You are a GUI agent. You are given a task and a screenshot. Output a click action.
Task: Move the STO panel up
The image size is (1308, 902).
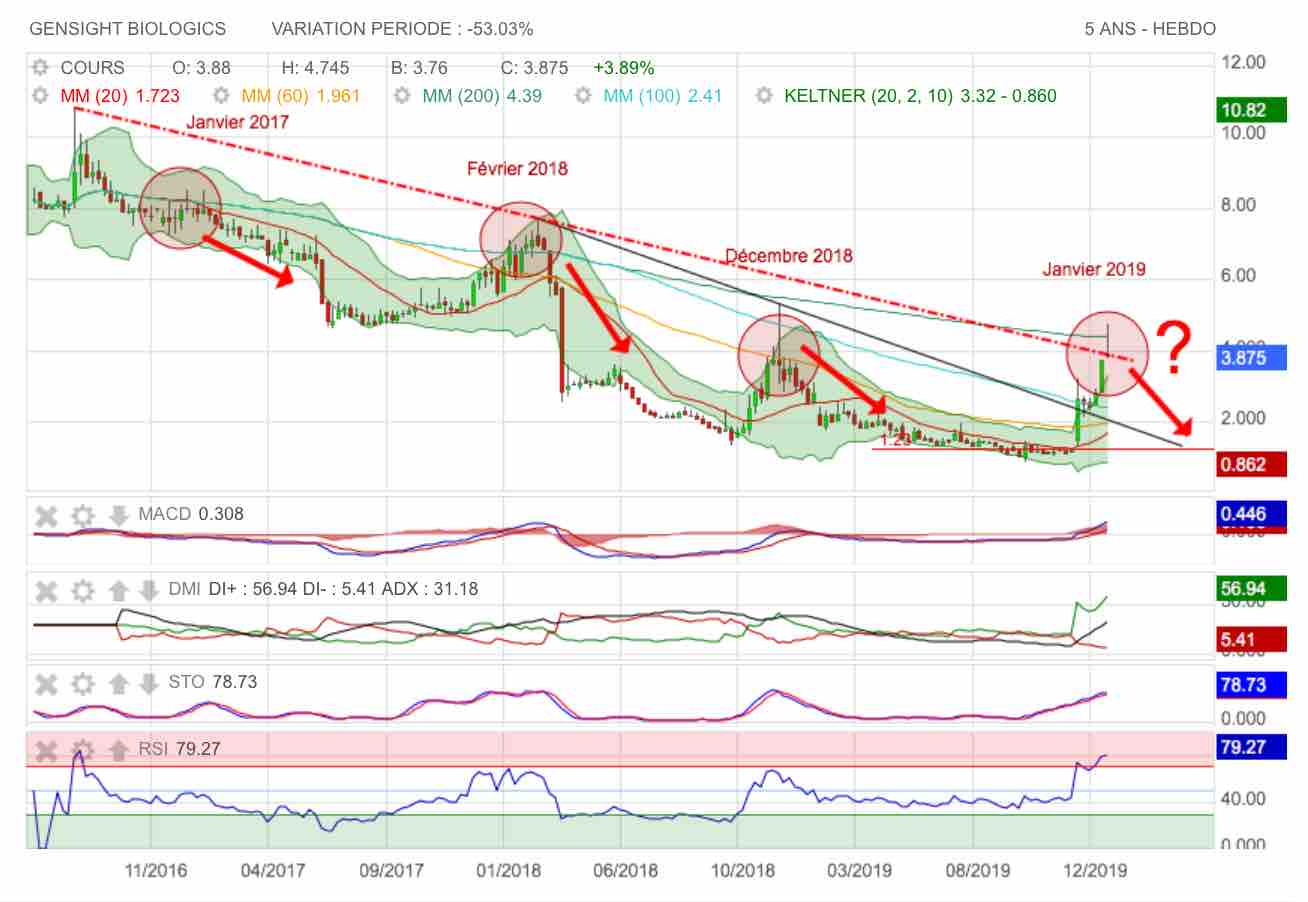point(118,684)
